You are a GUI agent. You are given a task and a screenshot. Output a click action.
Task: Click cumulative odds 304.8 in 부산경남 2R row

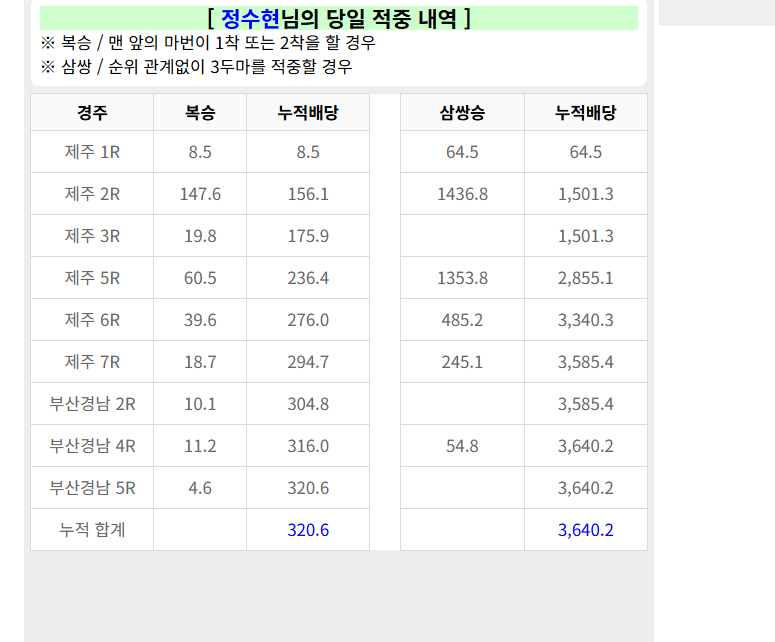click(x=308, y=404)
